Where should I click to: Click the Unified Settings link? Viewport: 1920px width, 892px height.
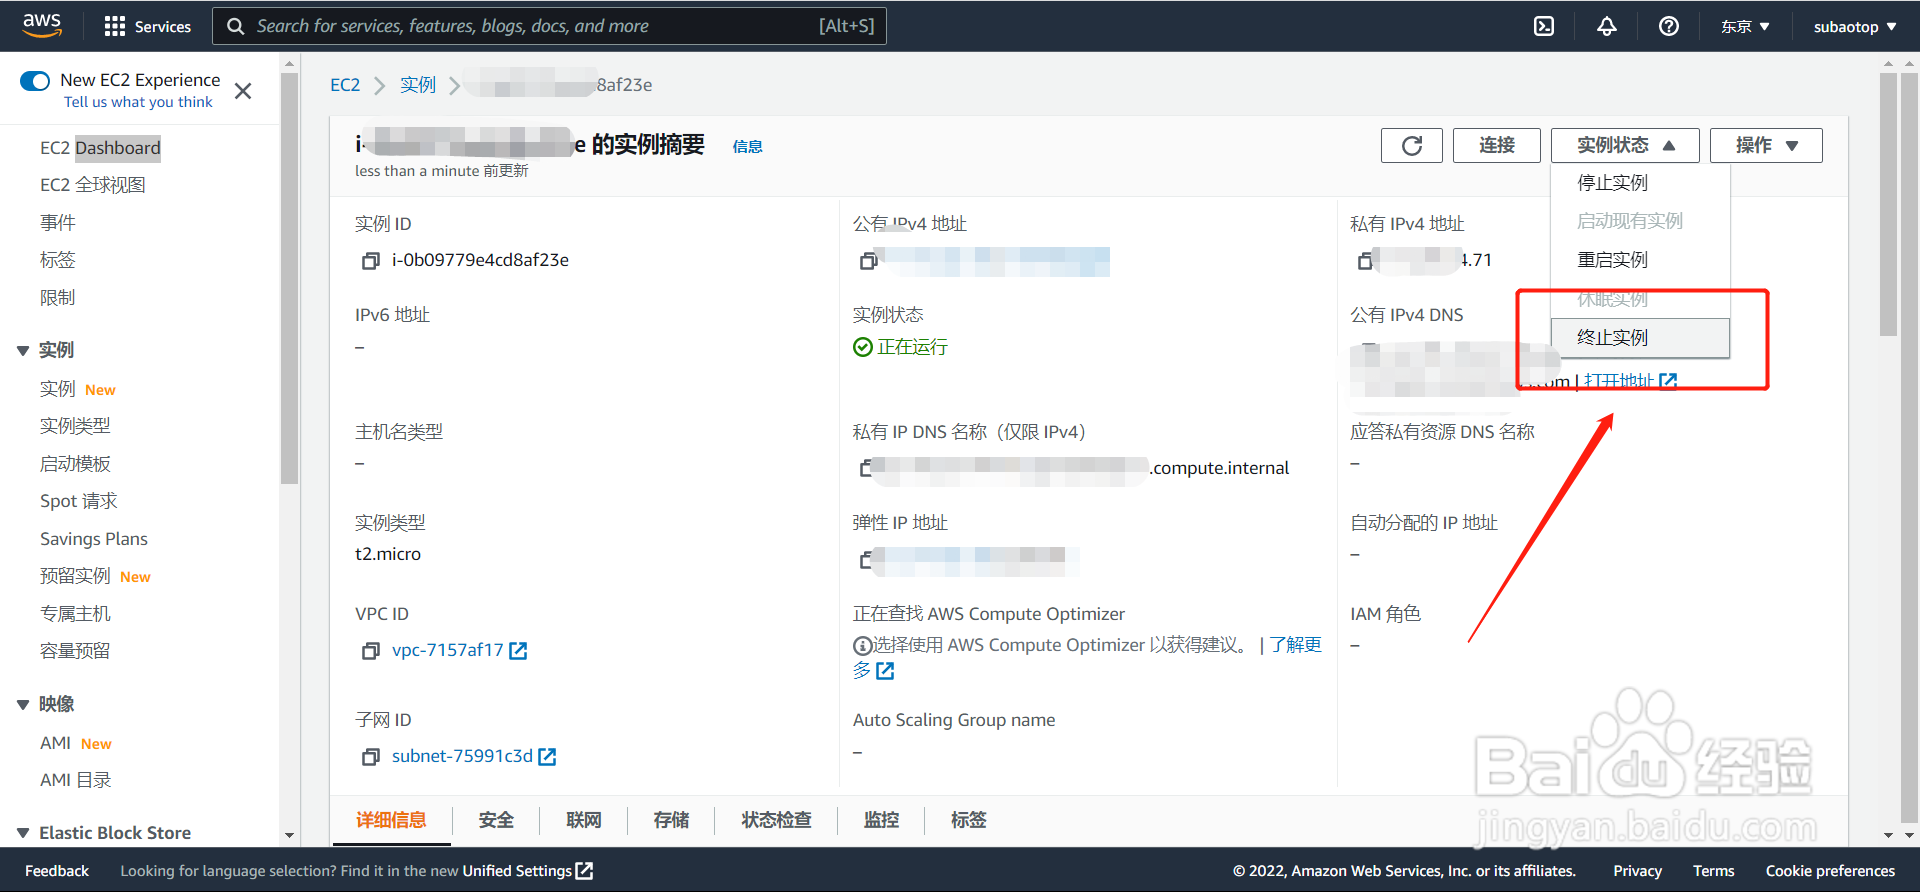point(517,871)
